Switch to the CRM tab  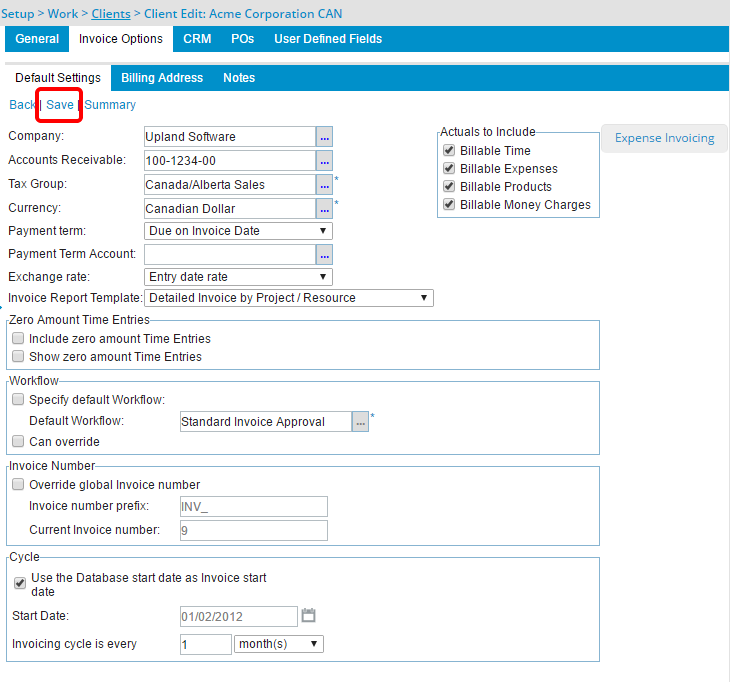196,39
